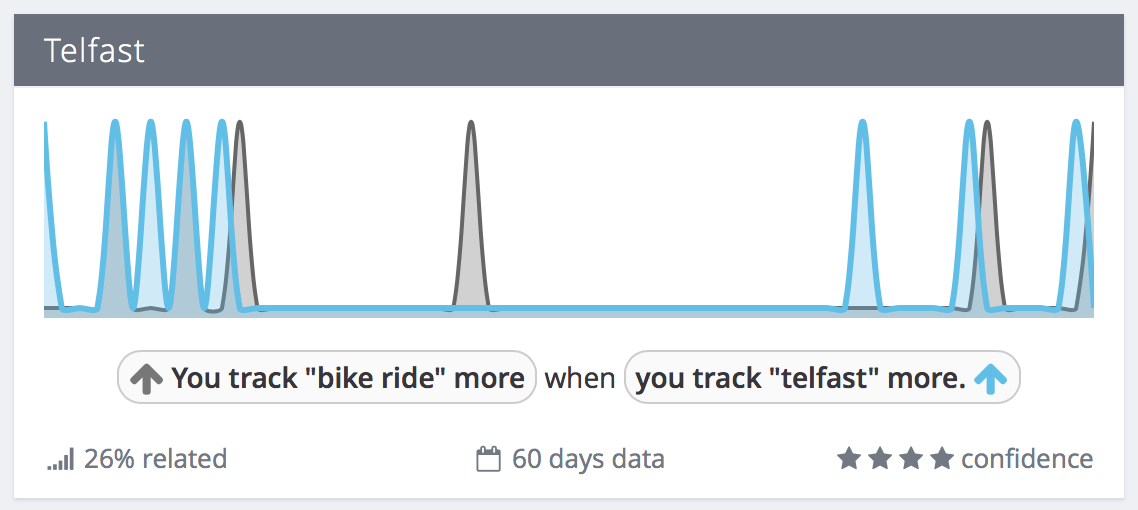Click the calendar icon beside 60 days data
Screen dimensions: 1138x510
[x=488, y=460]
